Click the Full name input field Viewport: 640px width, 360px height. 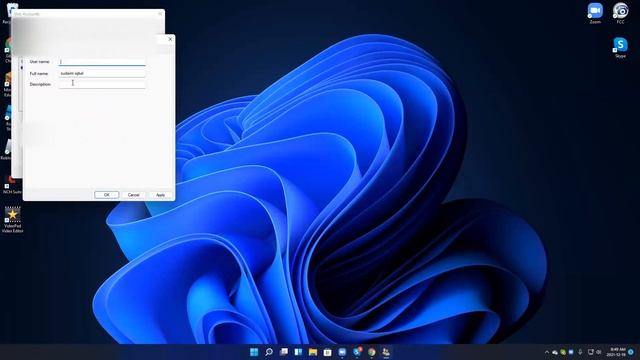[102, 73]
